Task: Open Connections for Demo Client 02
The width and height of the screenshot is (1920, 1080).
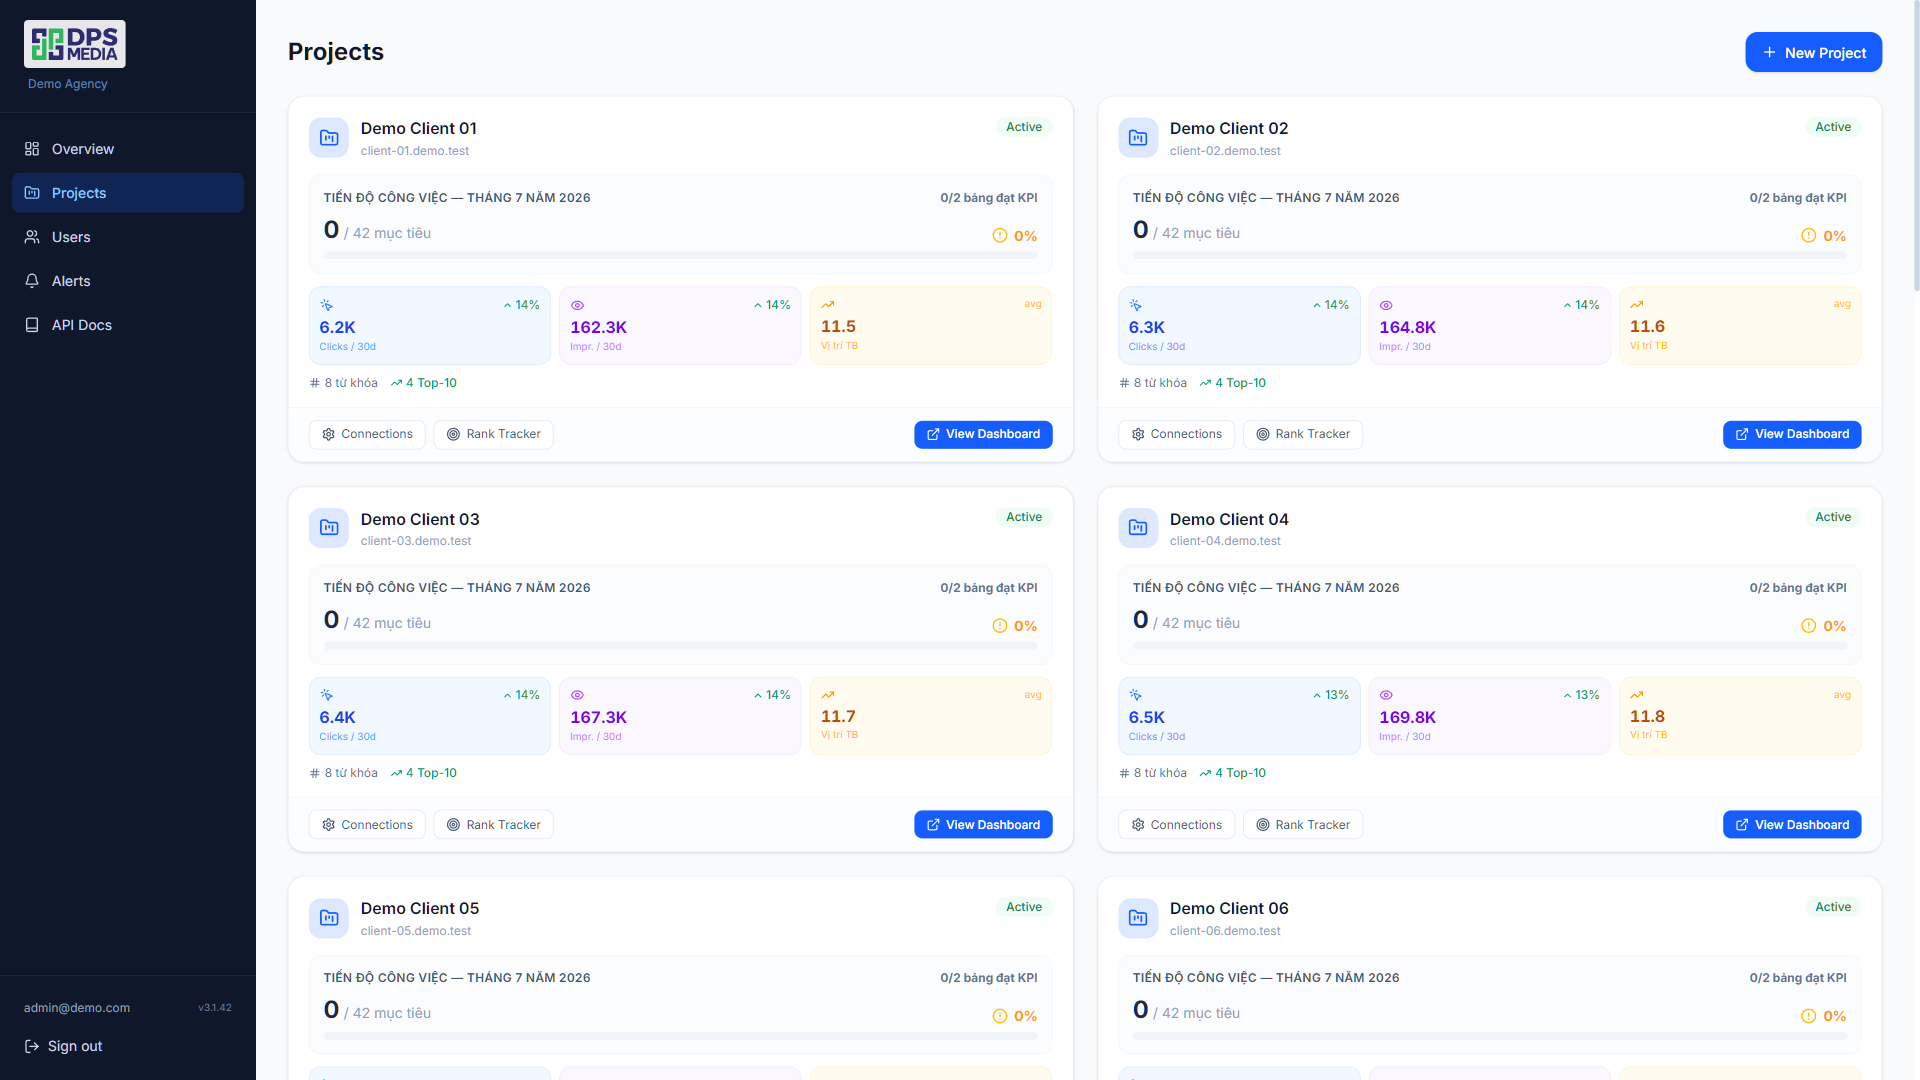Action: (1176, 434)
